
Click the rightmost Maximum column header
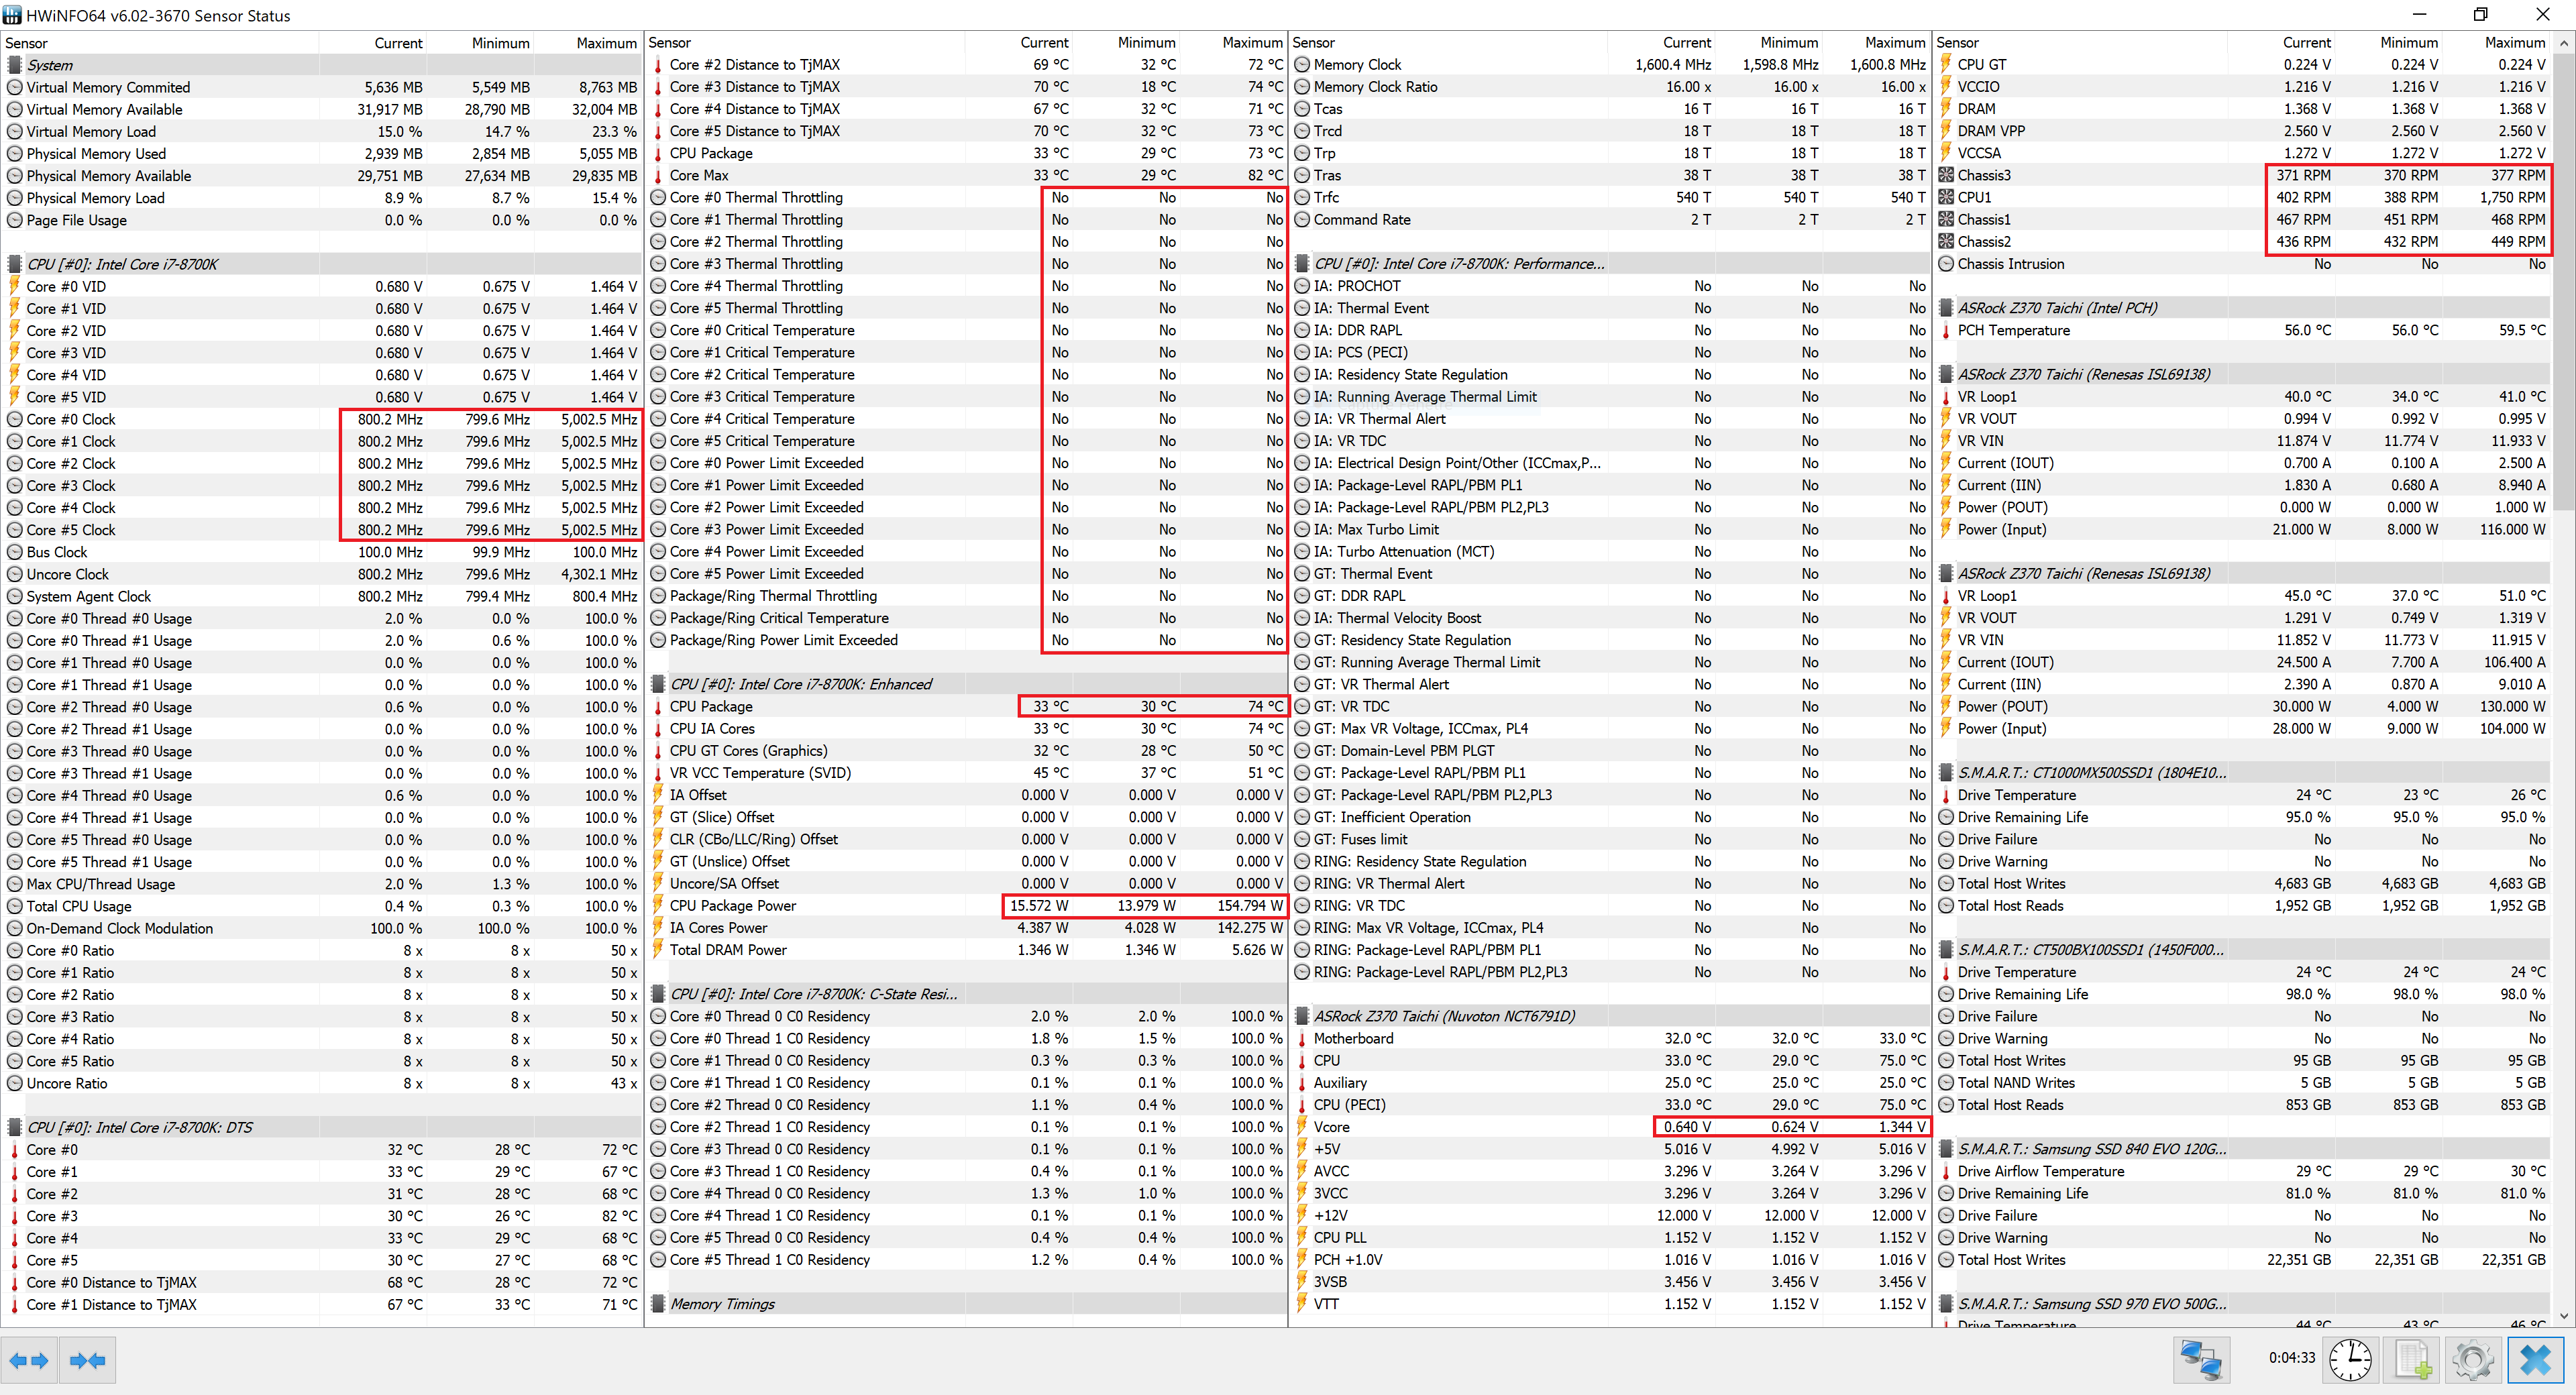(x=2514, y=43)
